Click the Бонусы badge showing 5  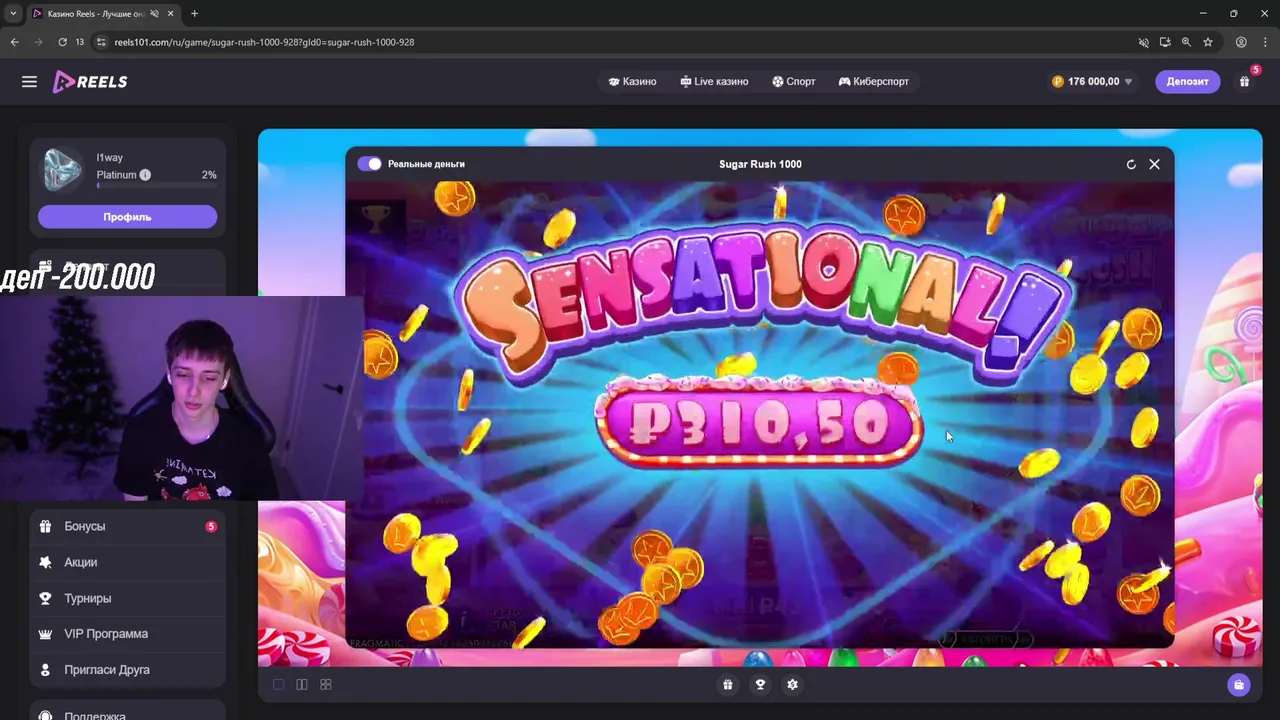[x=211, y=526]
